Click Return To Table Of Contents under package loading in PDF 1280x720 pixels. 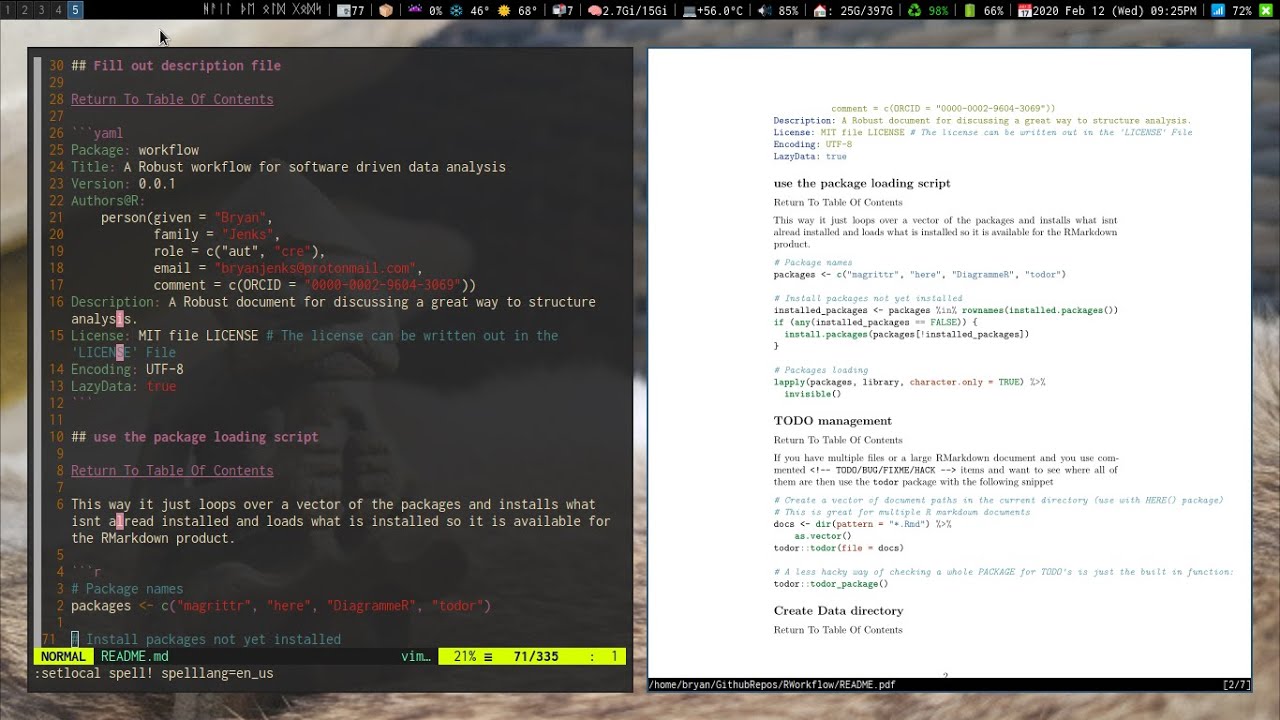tap(838, 202)
